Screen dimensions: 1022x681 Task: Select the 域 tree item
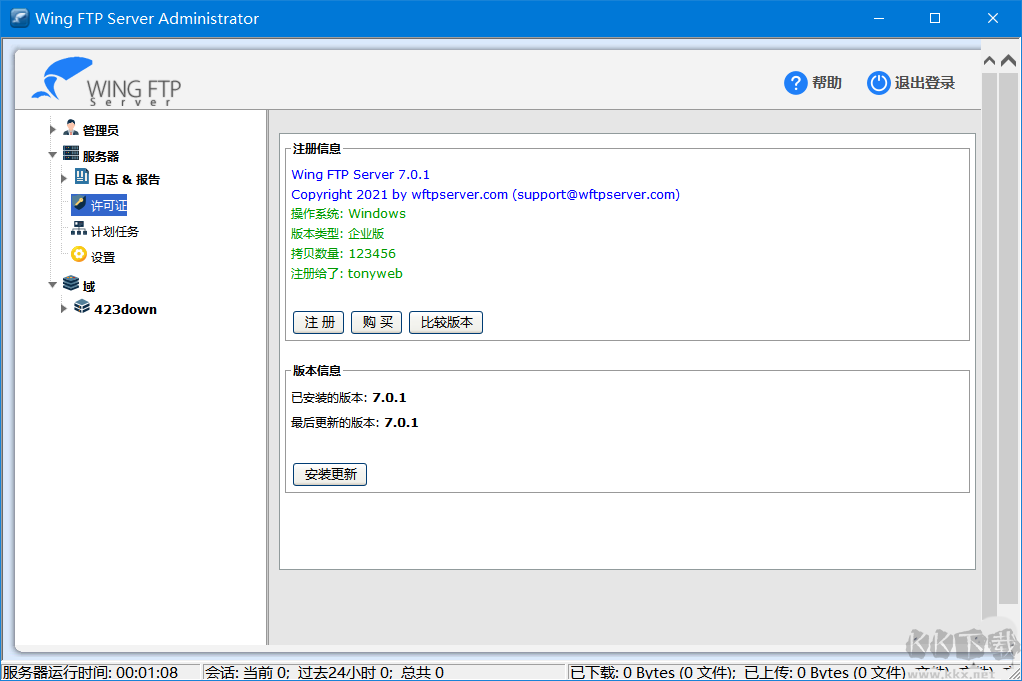[89, 286]
